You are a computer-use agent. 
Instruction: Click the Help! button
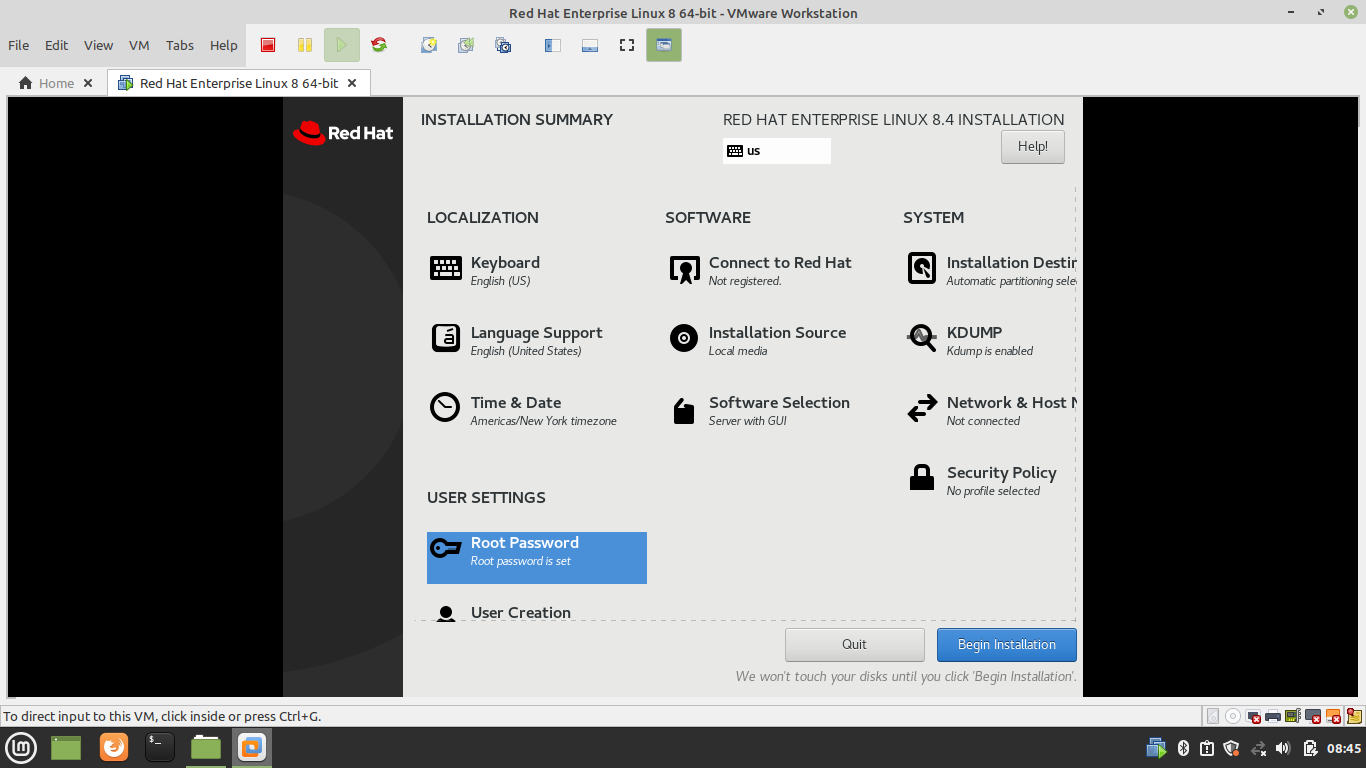point(1033,147)
